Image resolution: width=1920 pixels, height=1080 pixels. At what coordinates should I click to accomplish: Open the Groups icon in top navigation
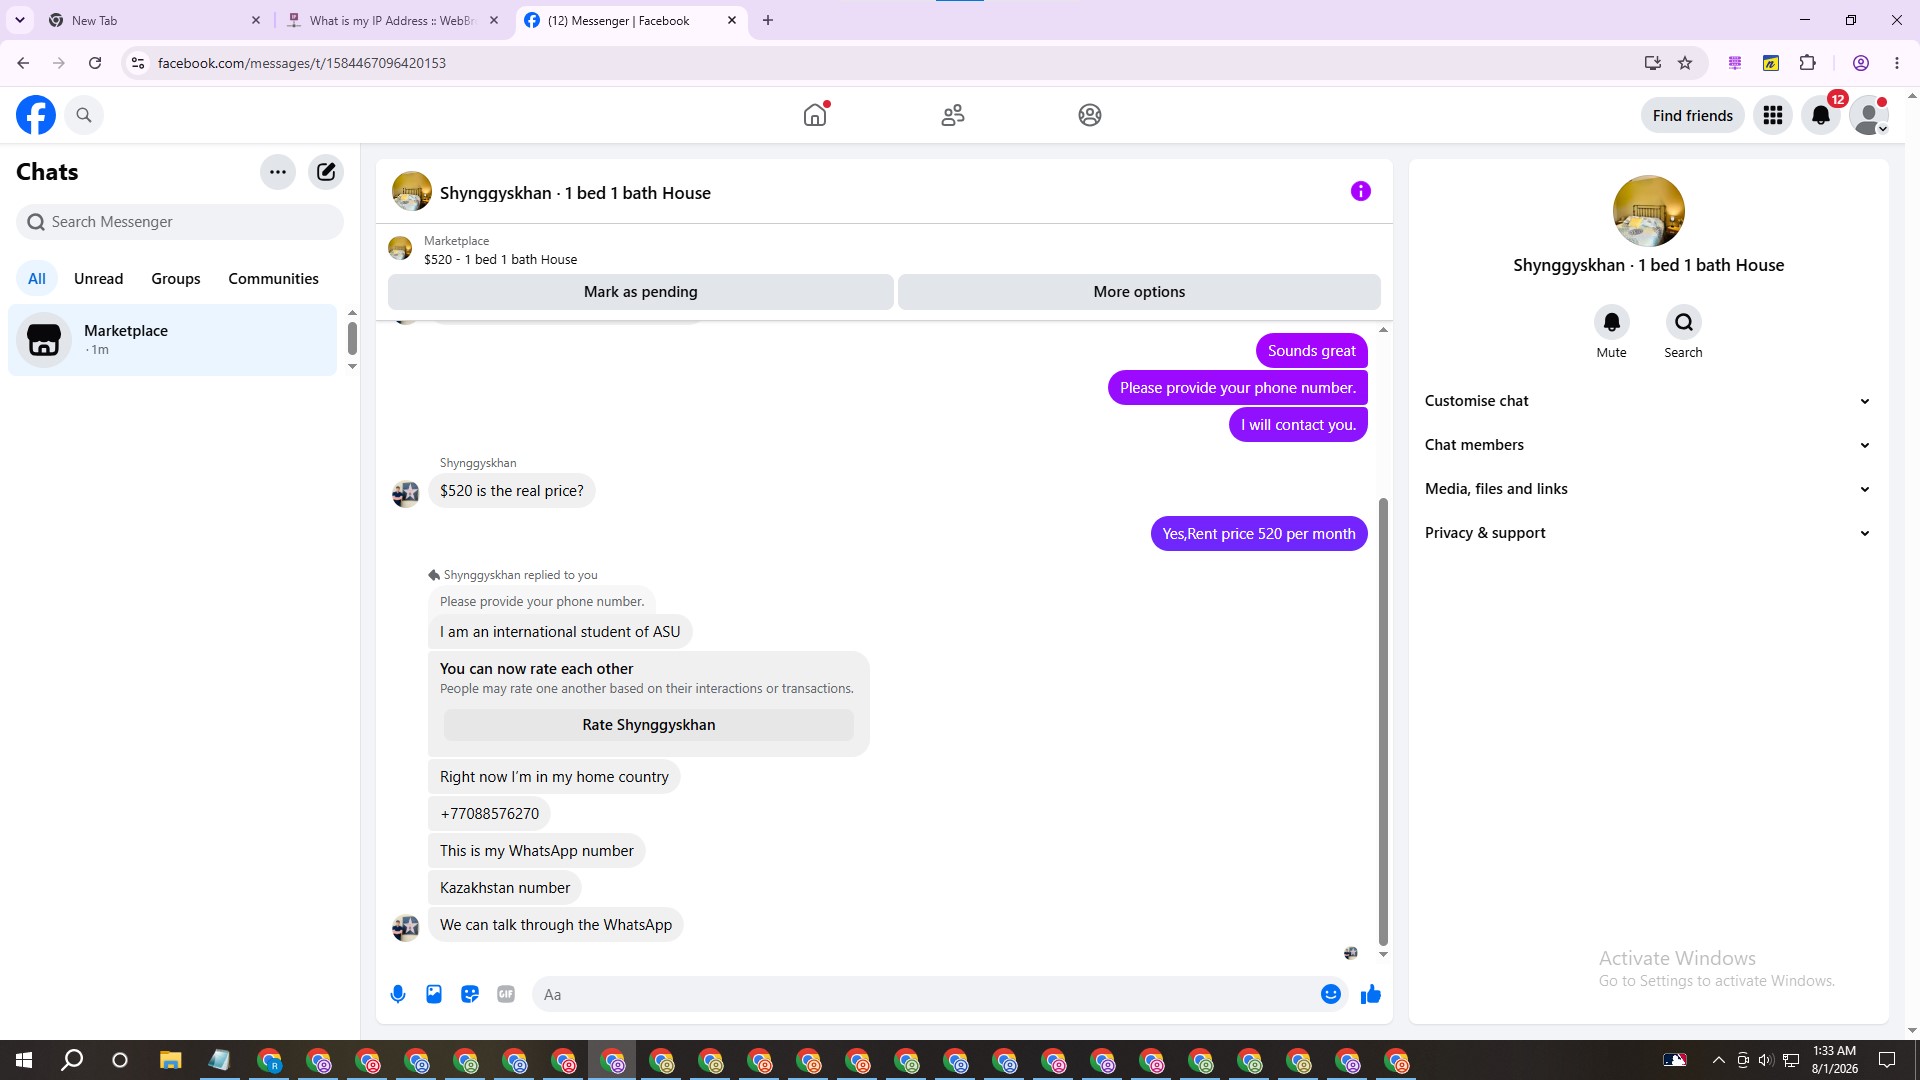(1090, 115)
